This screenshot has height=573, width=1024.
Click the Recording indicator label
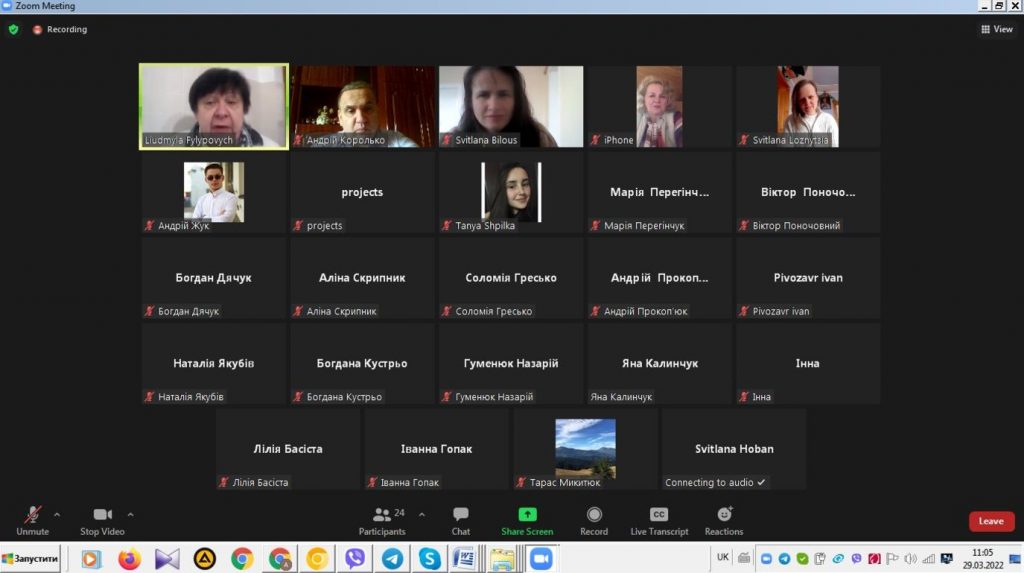(61, 29)
